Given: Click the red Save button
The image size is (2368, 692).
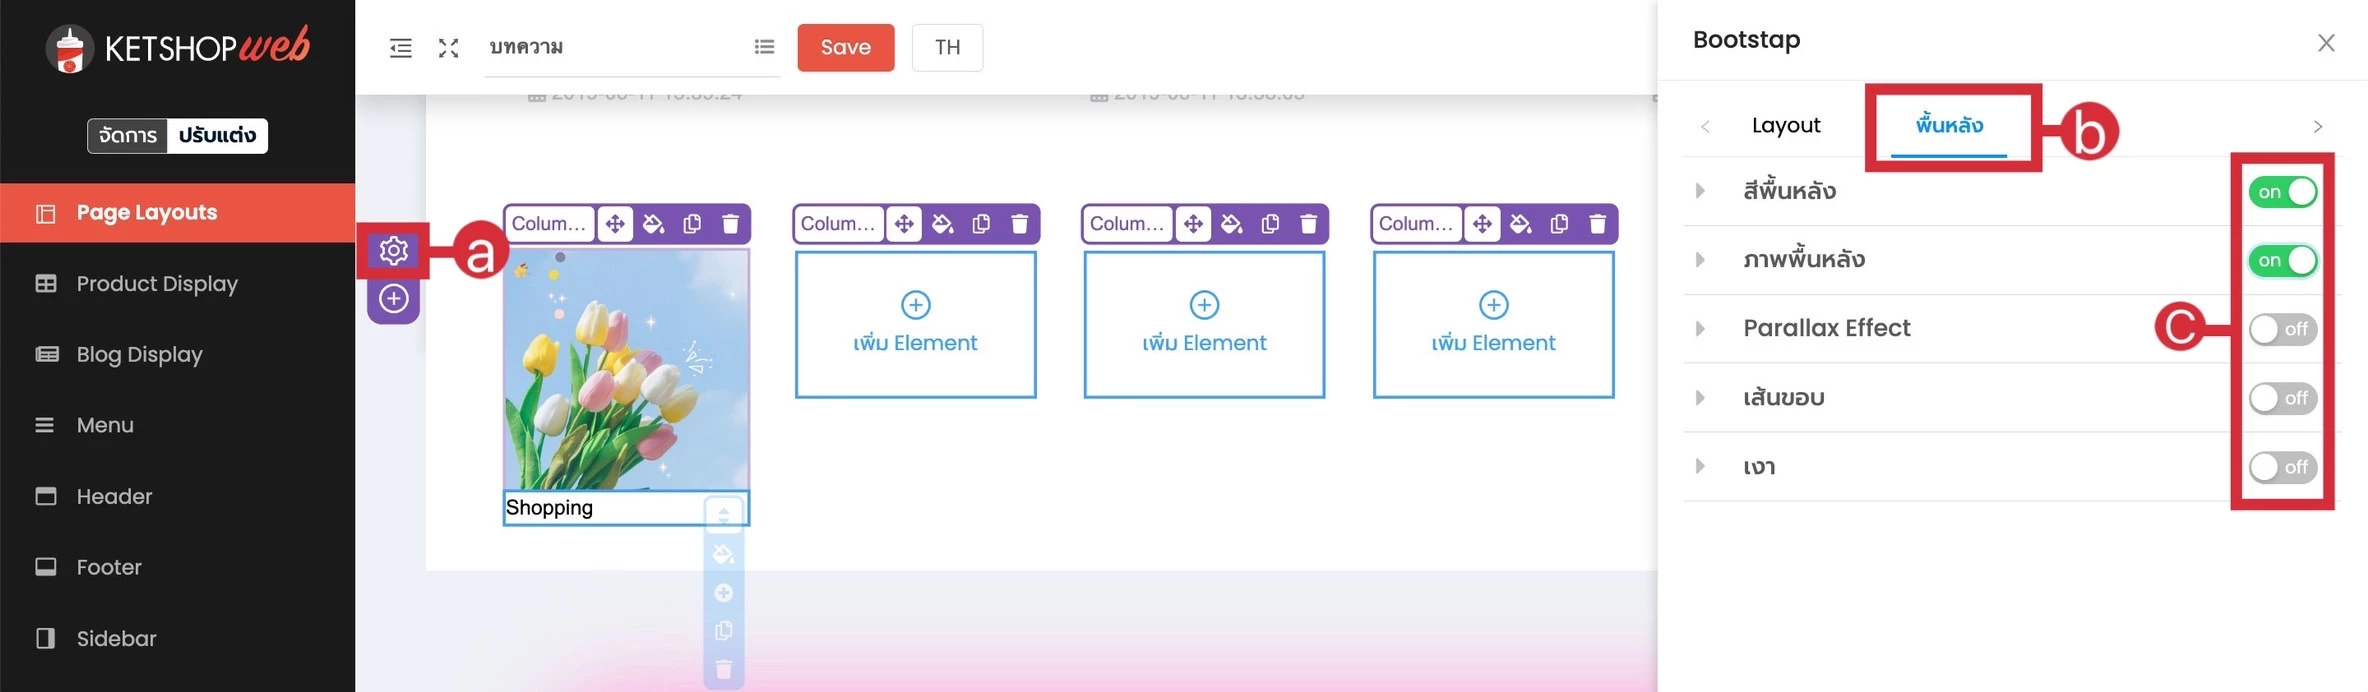Looking at the screenshot, I should [x=845, y=48].
